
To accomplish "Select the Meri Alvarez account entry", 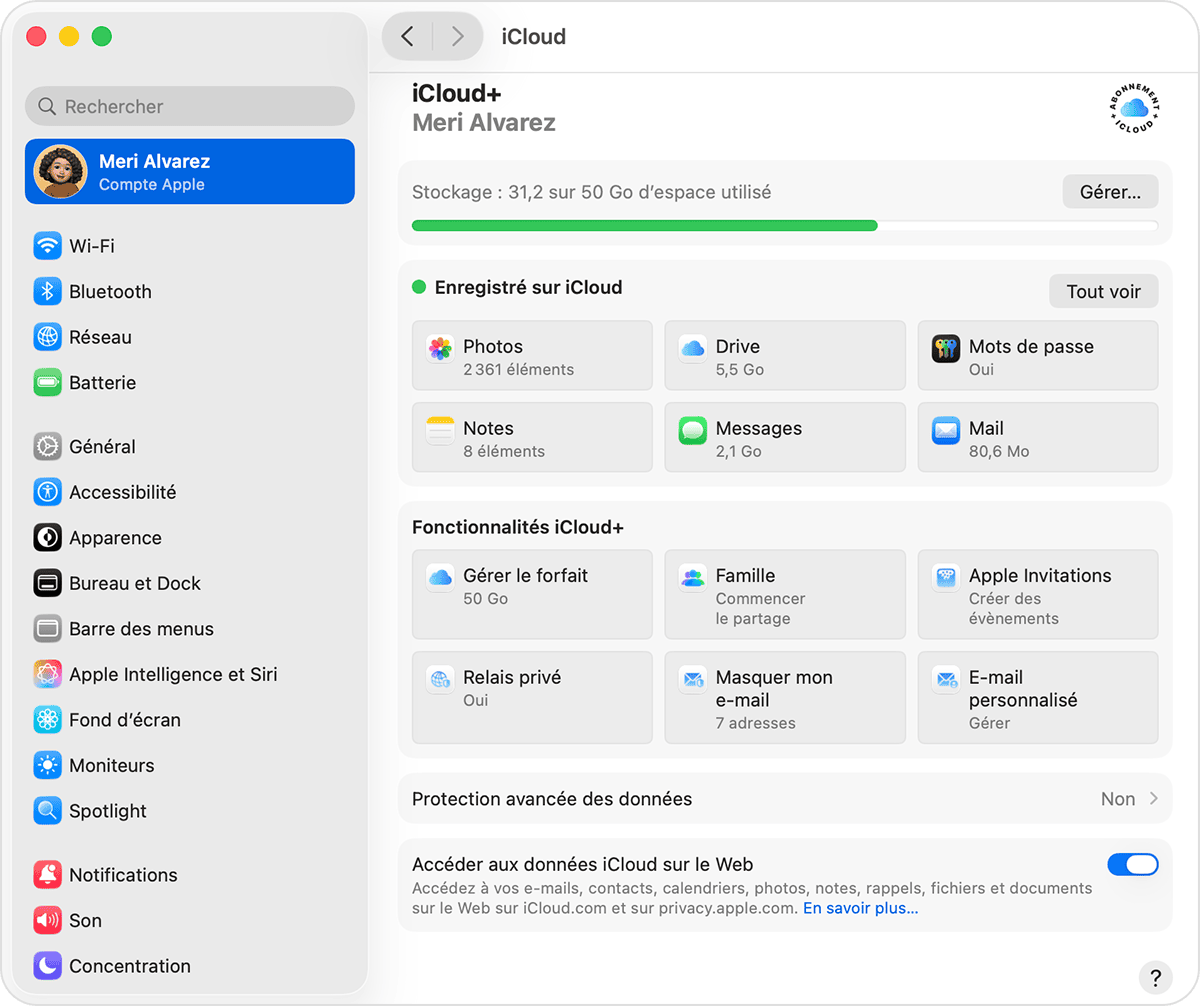I will pyautogui.click(x=189, y=171).
